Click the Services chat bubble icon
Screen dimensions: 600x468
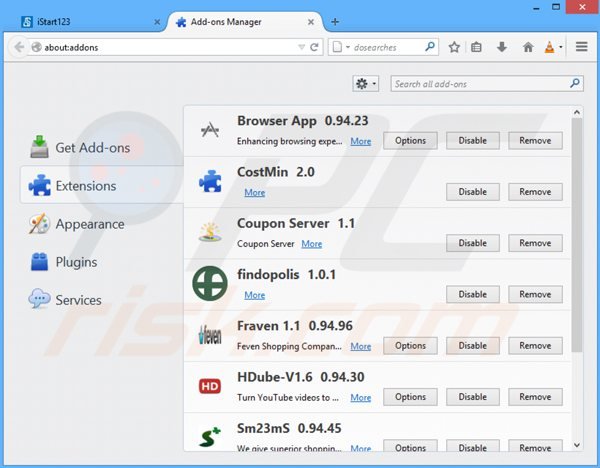pyautogui.click(x=39, y=298)
